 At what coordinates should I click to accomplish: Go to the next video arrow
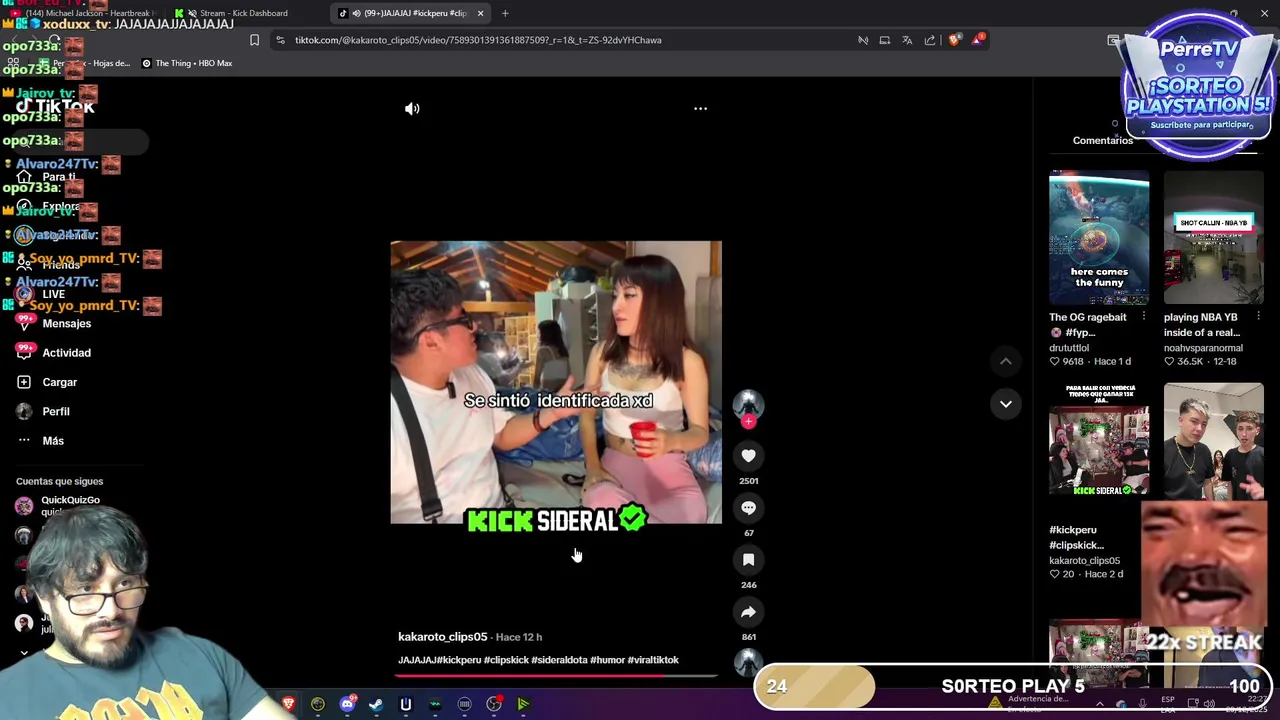pyautogui.click(x=1006, y=404)
